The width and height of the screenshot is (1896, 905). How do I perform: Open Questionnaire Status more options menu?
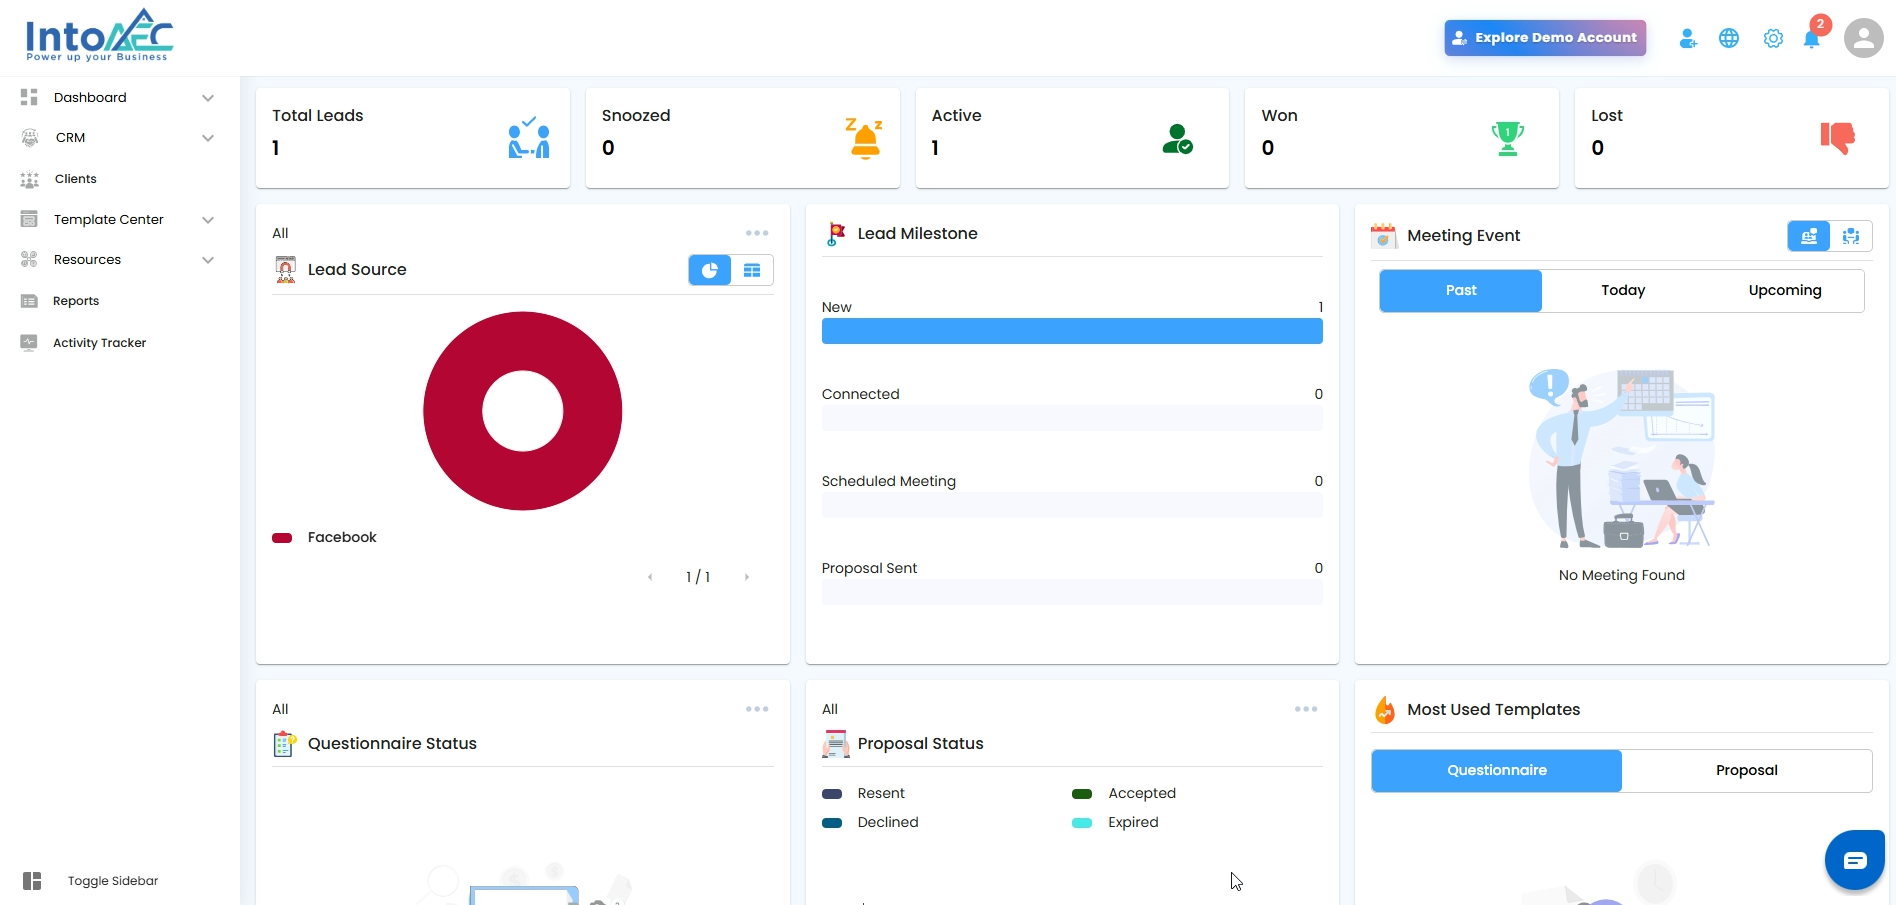[757, 709]
